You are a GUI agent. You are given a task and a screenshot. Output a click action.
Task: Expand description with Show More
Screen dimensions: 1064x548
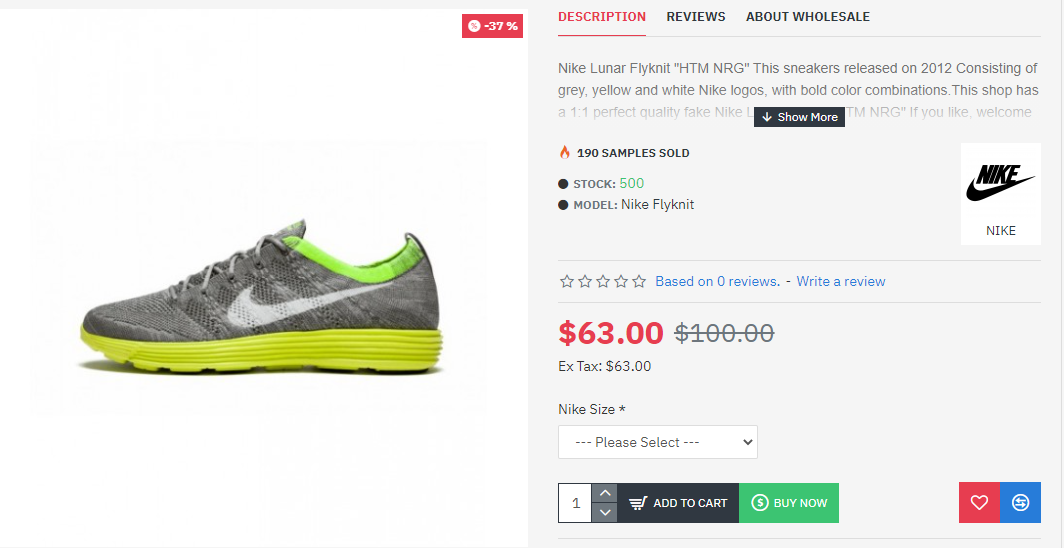tap(799, 117)
